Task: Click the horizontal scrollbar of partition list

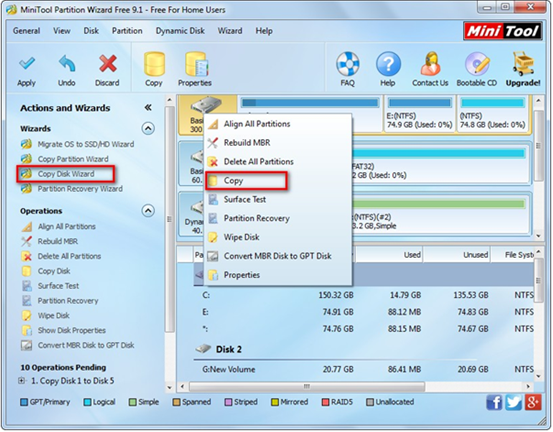Action: (307, 387)
